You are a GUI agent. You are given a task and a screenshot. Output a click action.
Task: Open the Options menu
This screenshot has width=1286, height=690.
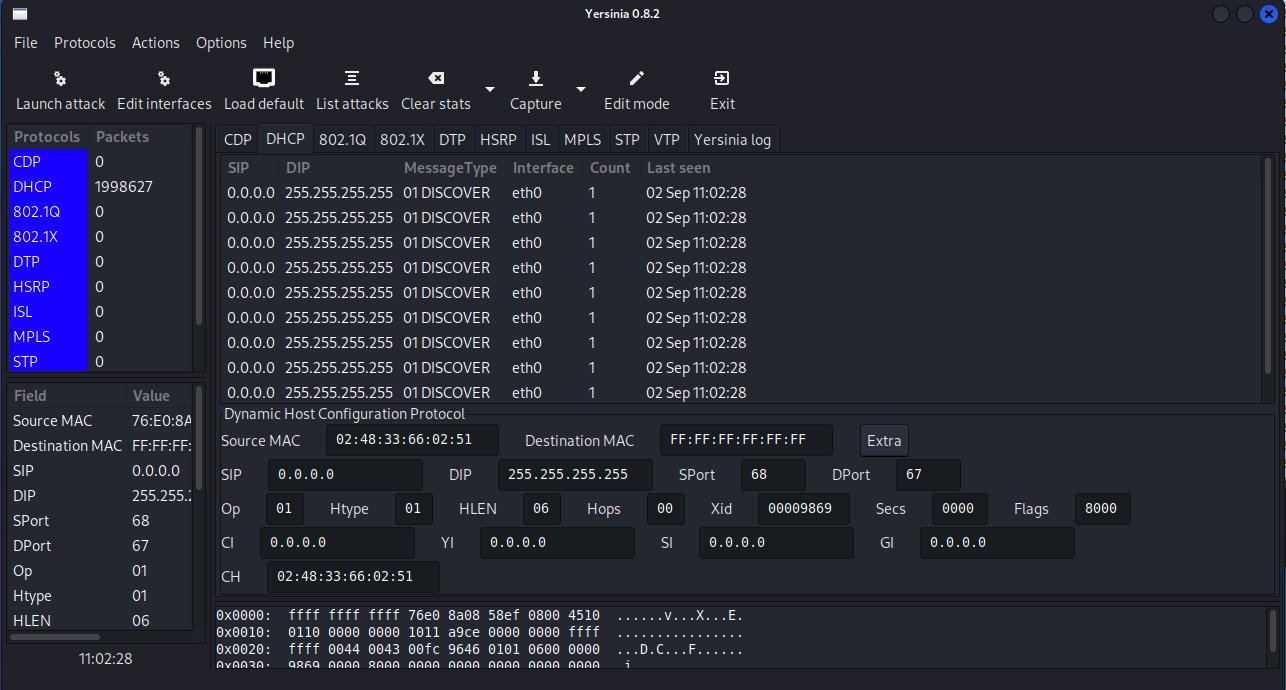[221, 43]
